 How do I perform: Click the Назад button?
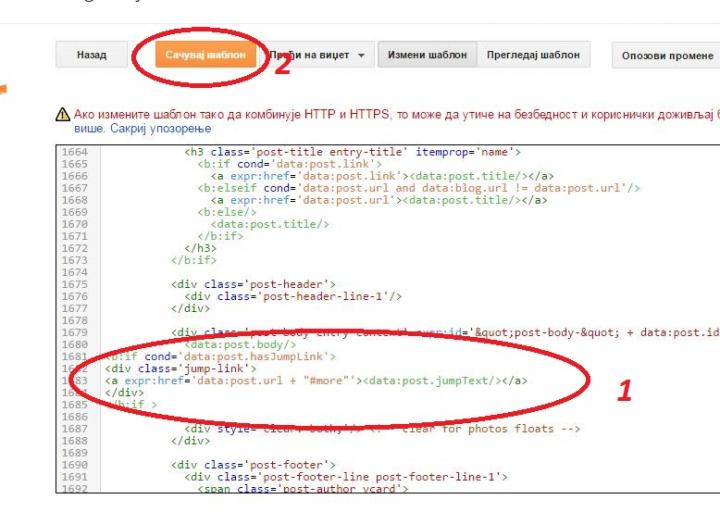[91, 55]
